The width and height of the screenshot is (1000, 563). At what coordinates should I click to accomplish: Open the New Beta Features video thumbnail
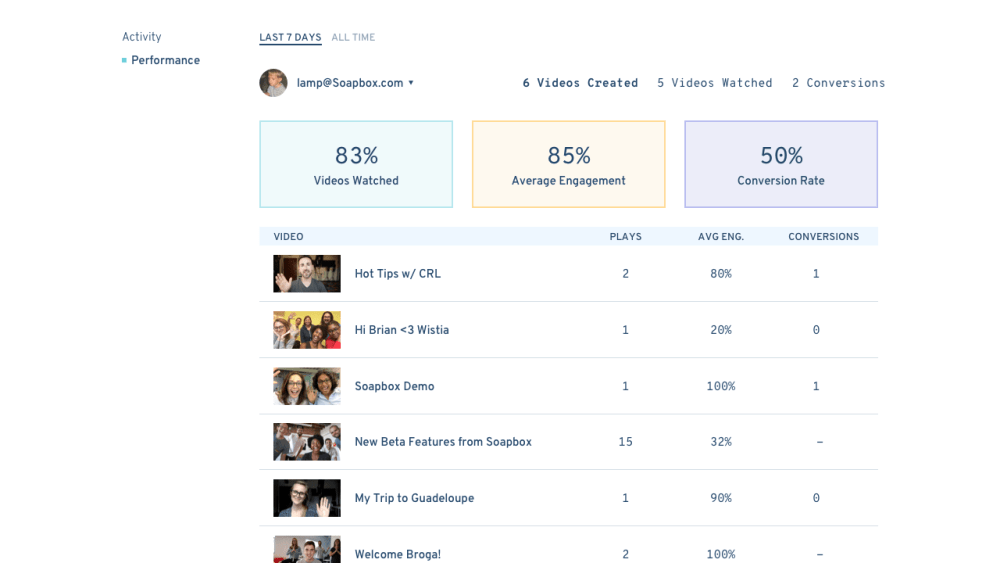coord(307,442)
